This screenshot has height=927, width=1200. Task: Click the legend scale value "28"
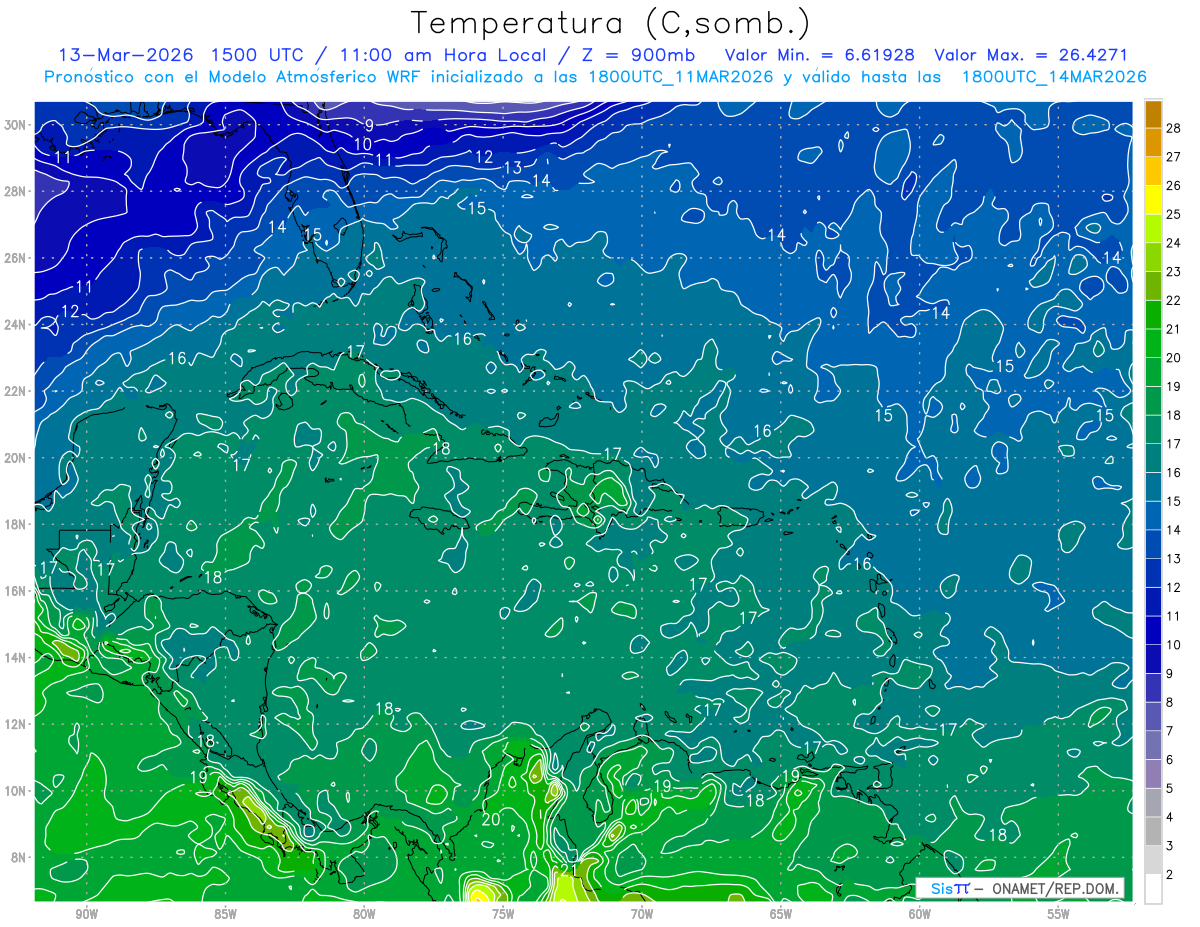point(1174,127)
